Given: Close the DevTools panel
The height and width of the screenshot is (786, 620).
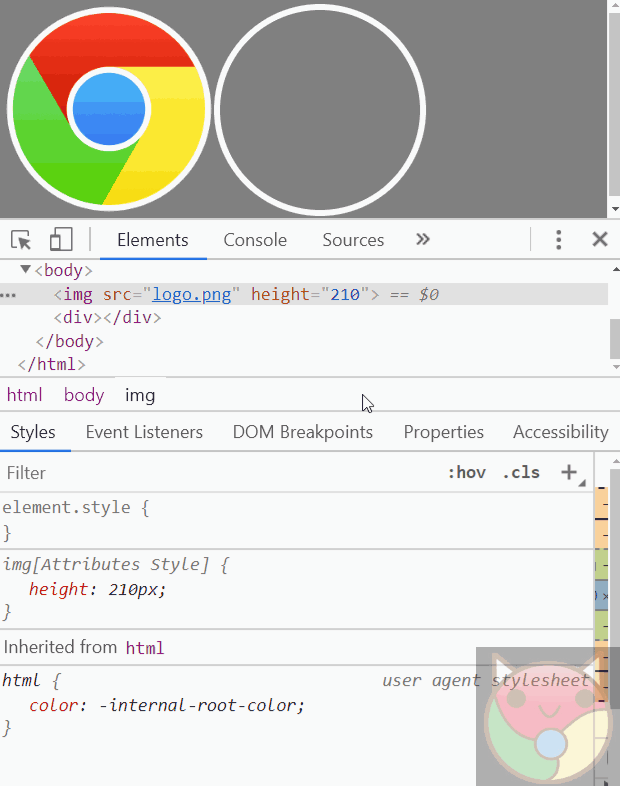Looking at the screenshot, I should tap(599, 239).
